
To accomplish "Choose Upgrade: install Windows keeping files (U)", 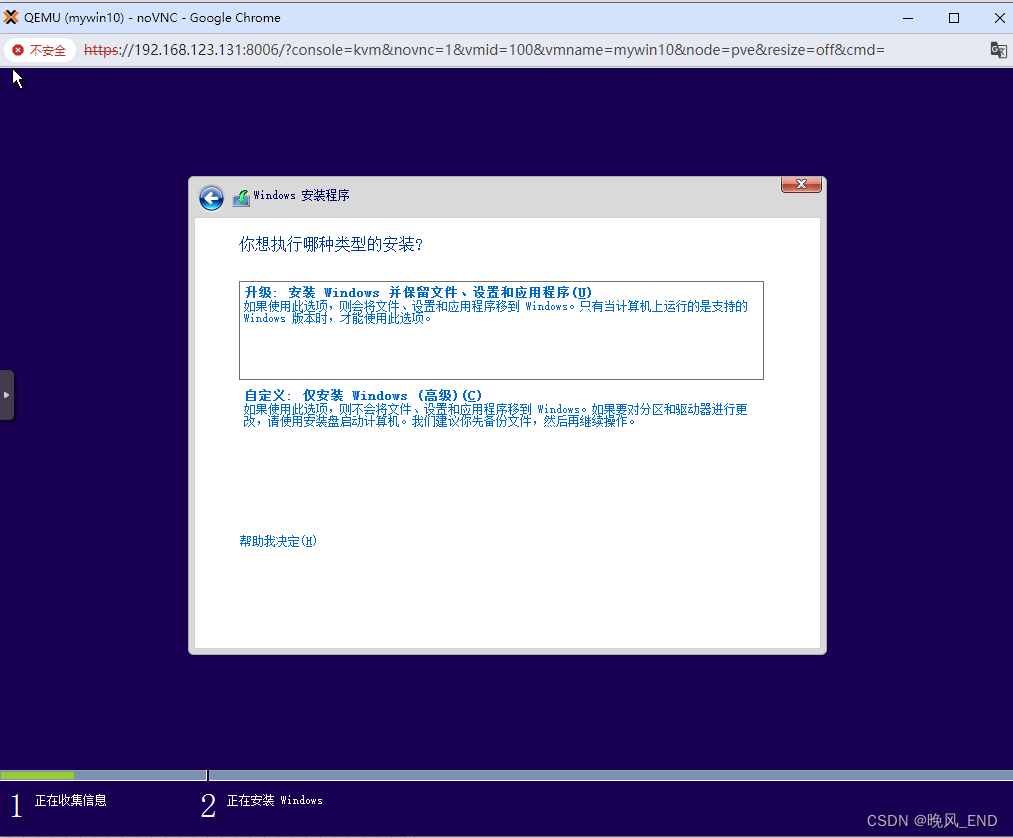I will click(x=501, y=330).
